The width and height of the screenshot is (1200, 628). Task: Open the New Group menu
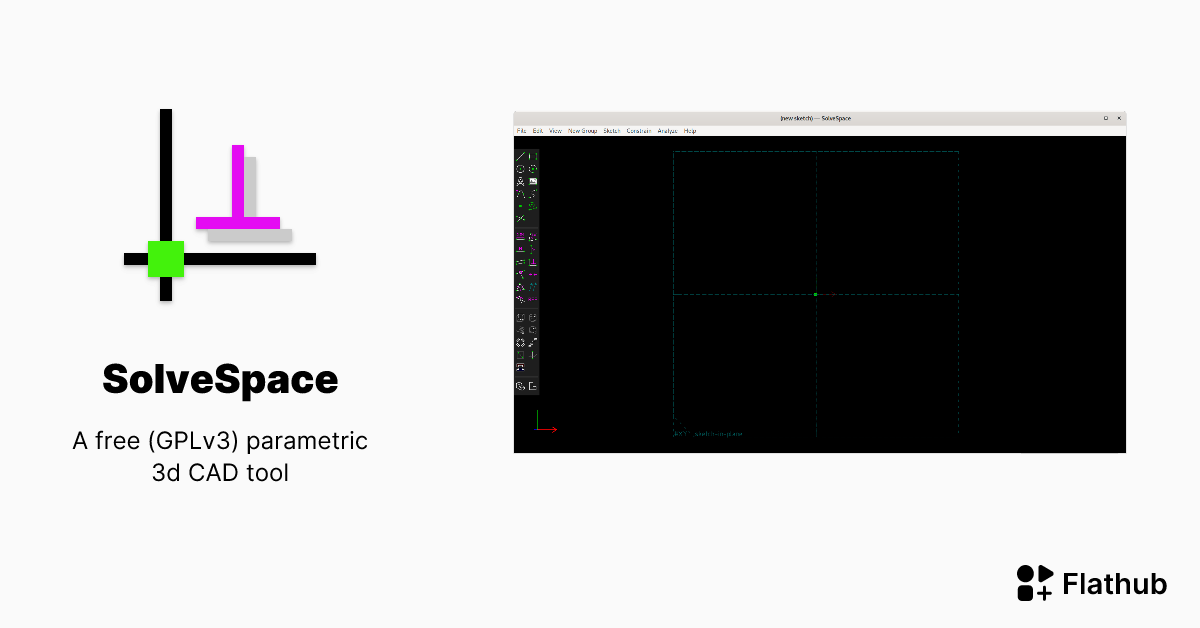583,131
